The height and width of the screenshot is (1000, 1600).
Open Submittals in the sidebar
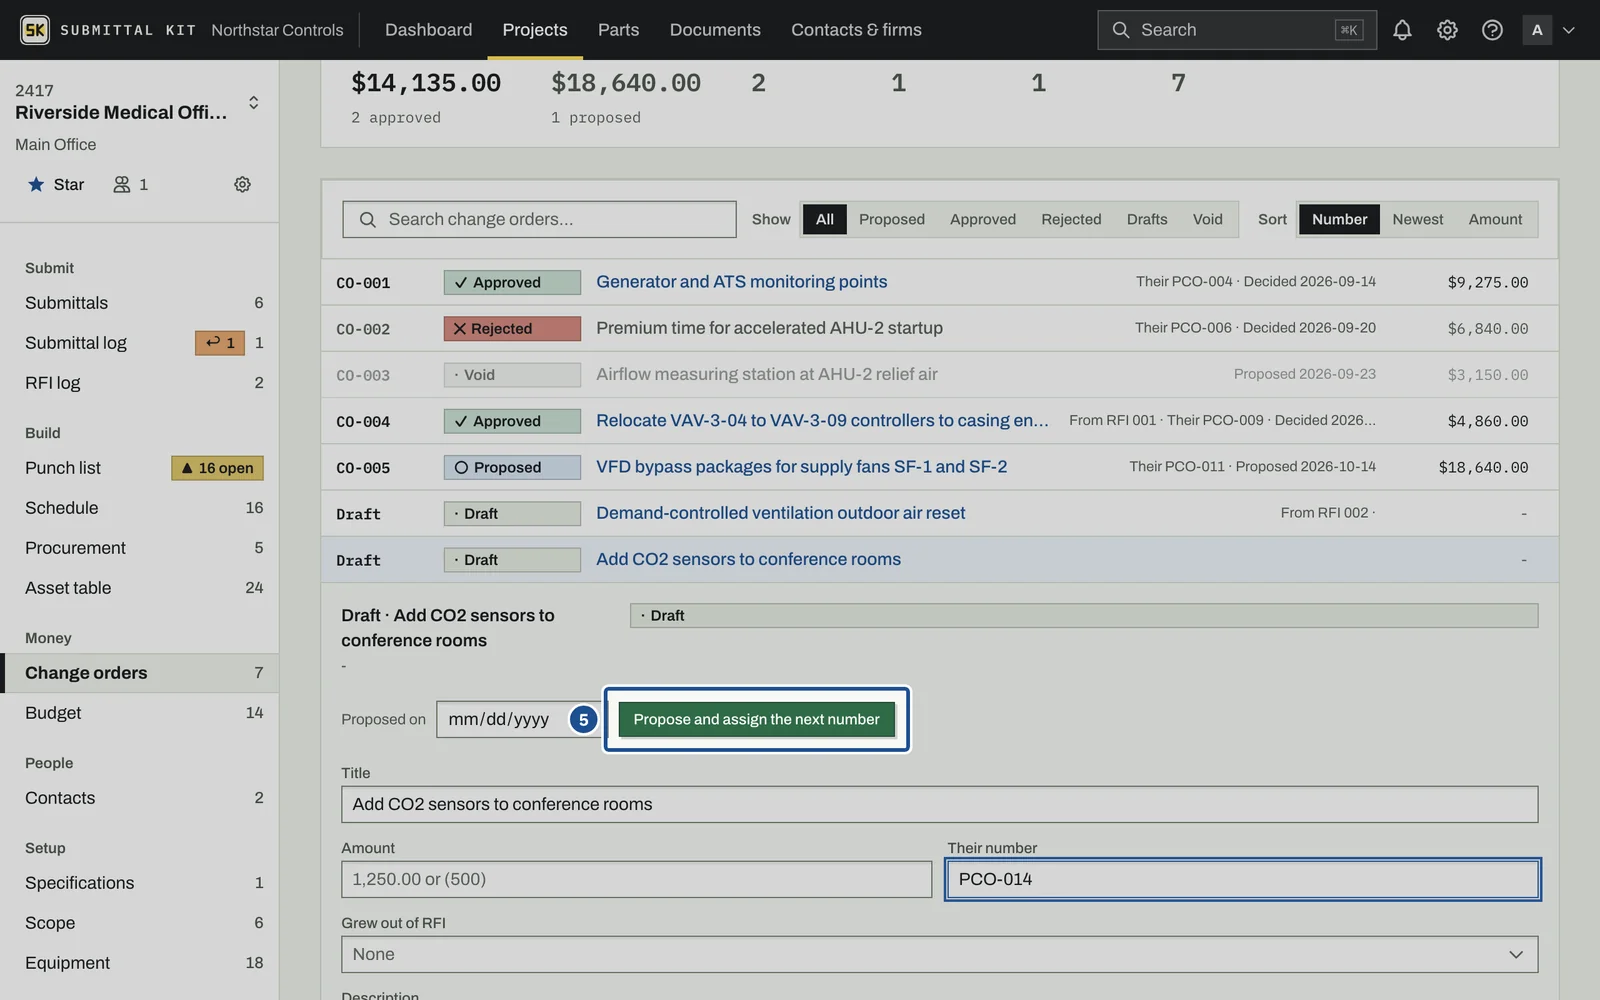pyautogui.click(x=140, y=303)
